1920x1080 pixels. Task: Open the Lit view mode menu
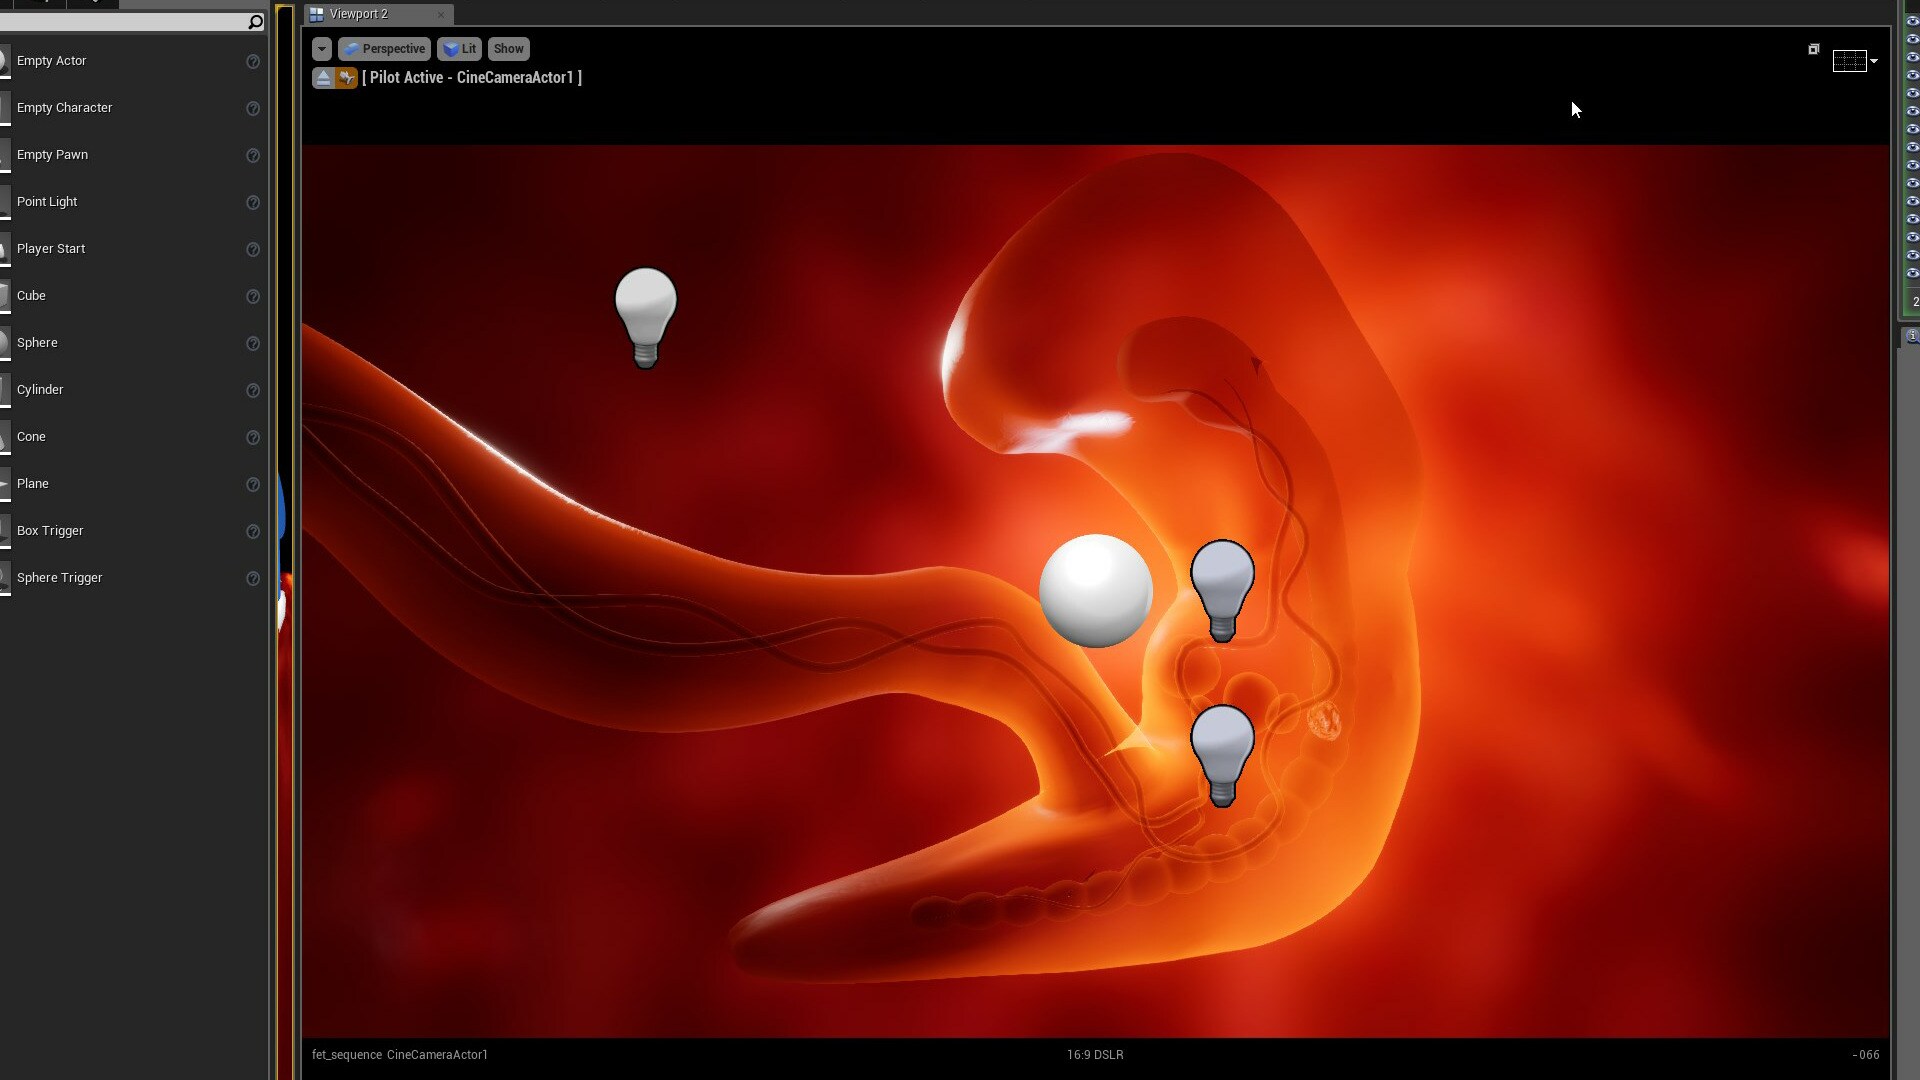(460, 49)
